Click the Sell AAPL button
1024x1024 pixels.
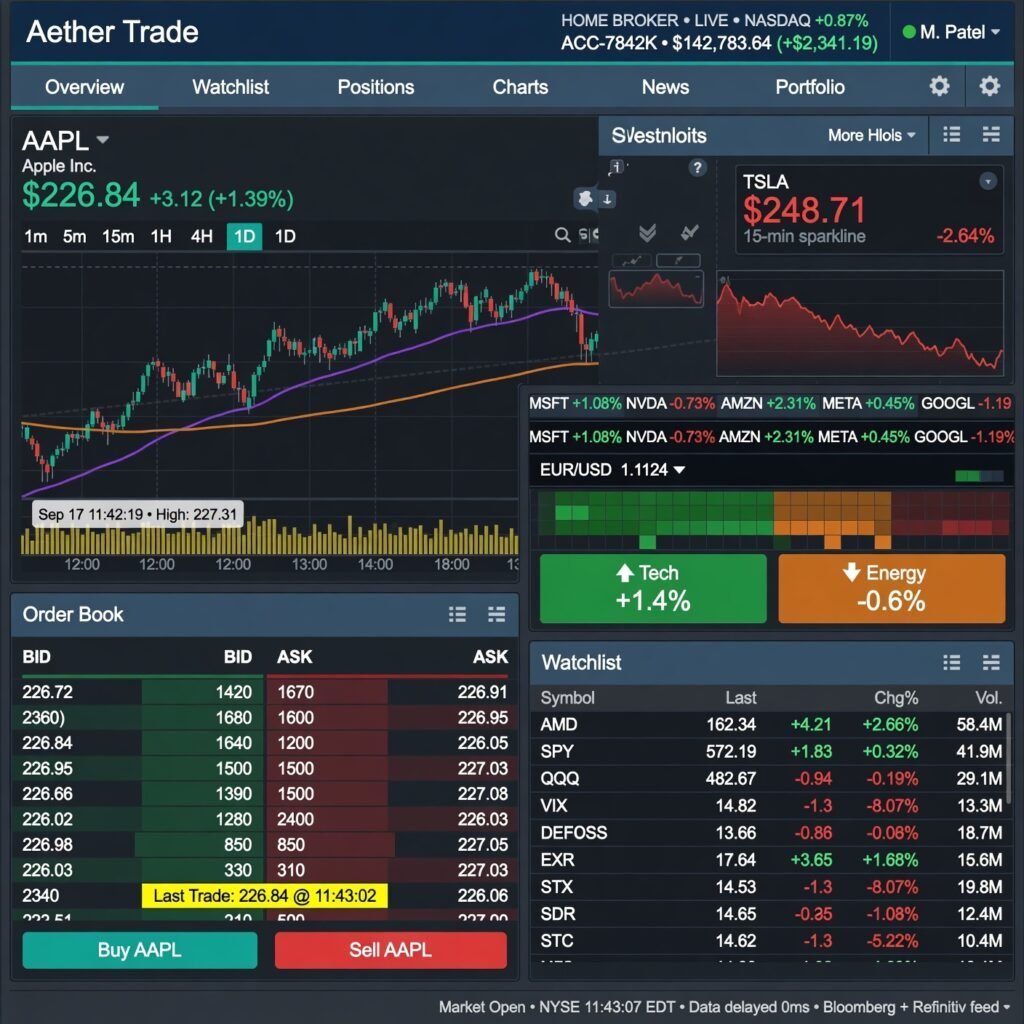coord(391,950)
